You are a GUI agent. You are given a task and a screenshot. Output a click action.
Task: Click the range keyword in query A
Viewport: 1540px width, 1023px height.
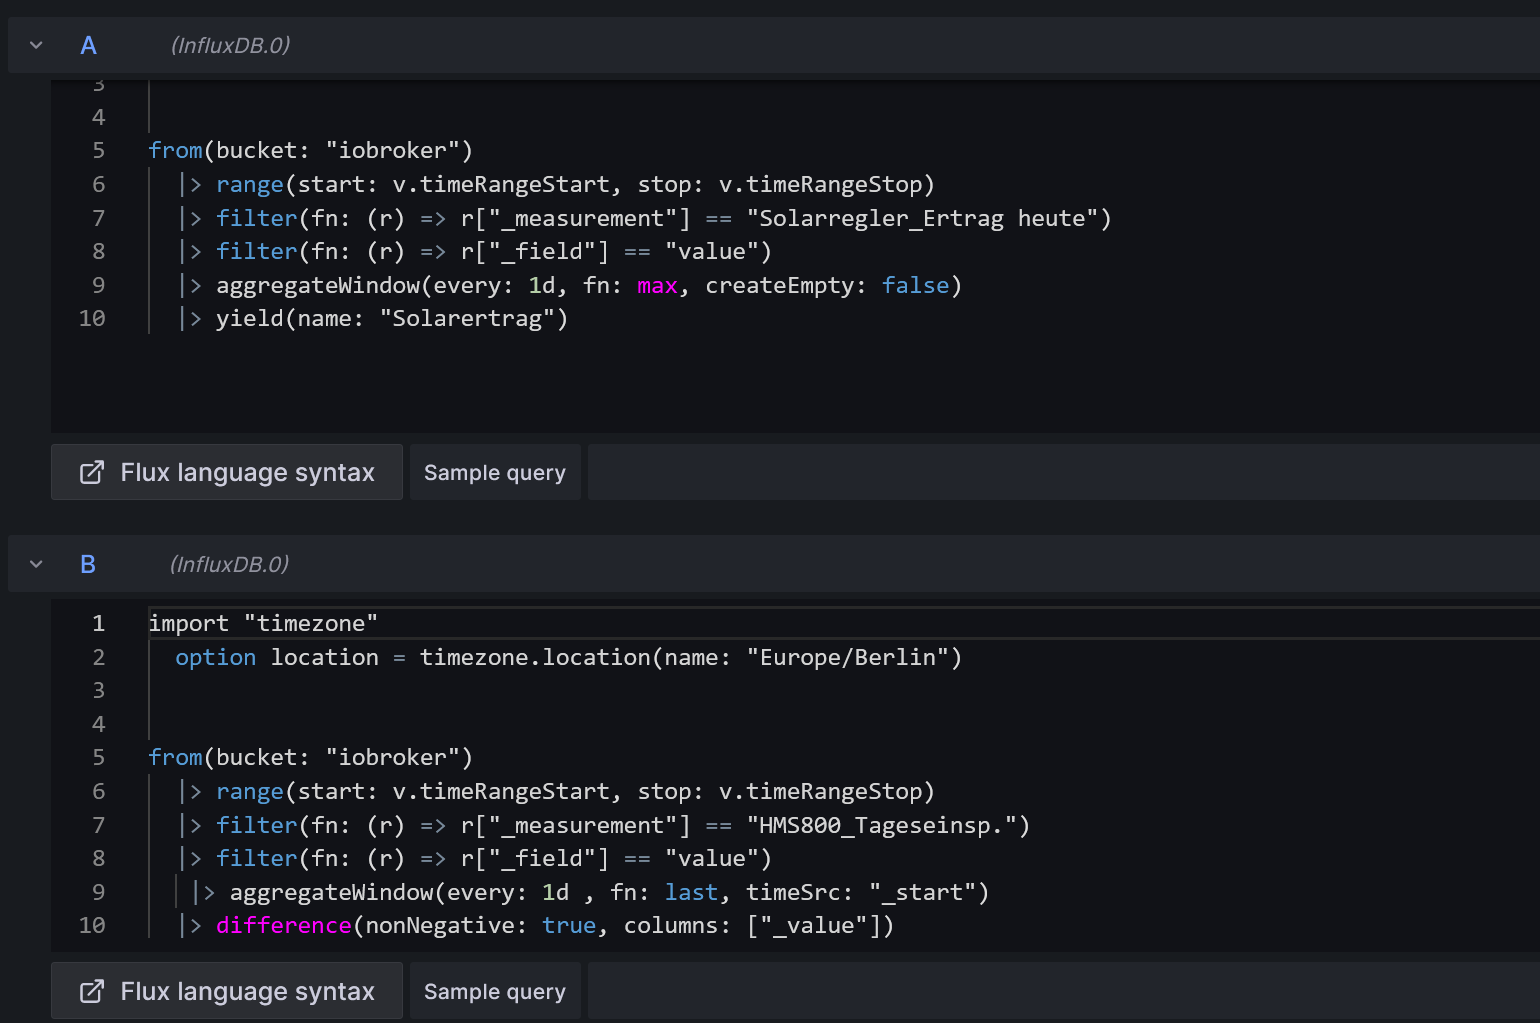click(250, 184)
